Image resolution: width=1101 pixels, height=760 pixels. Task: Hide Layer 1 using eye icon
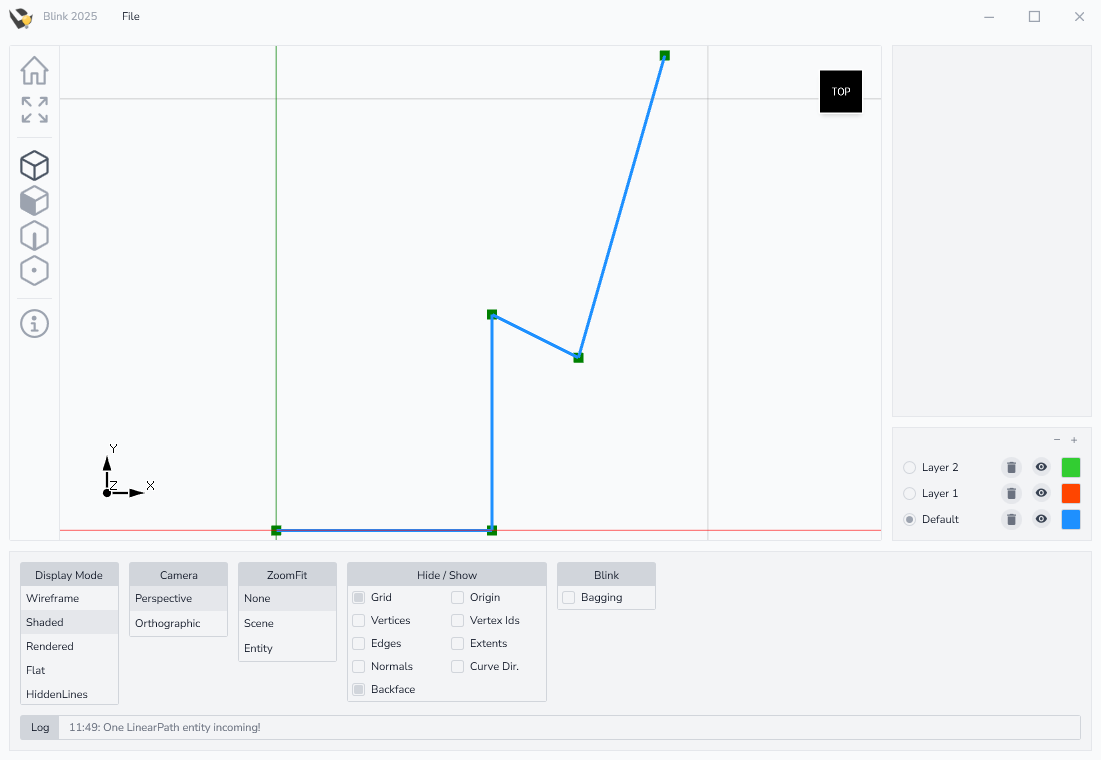1041,493
